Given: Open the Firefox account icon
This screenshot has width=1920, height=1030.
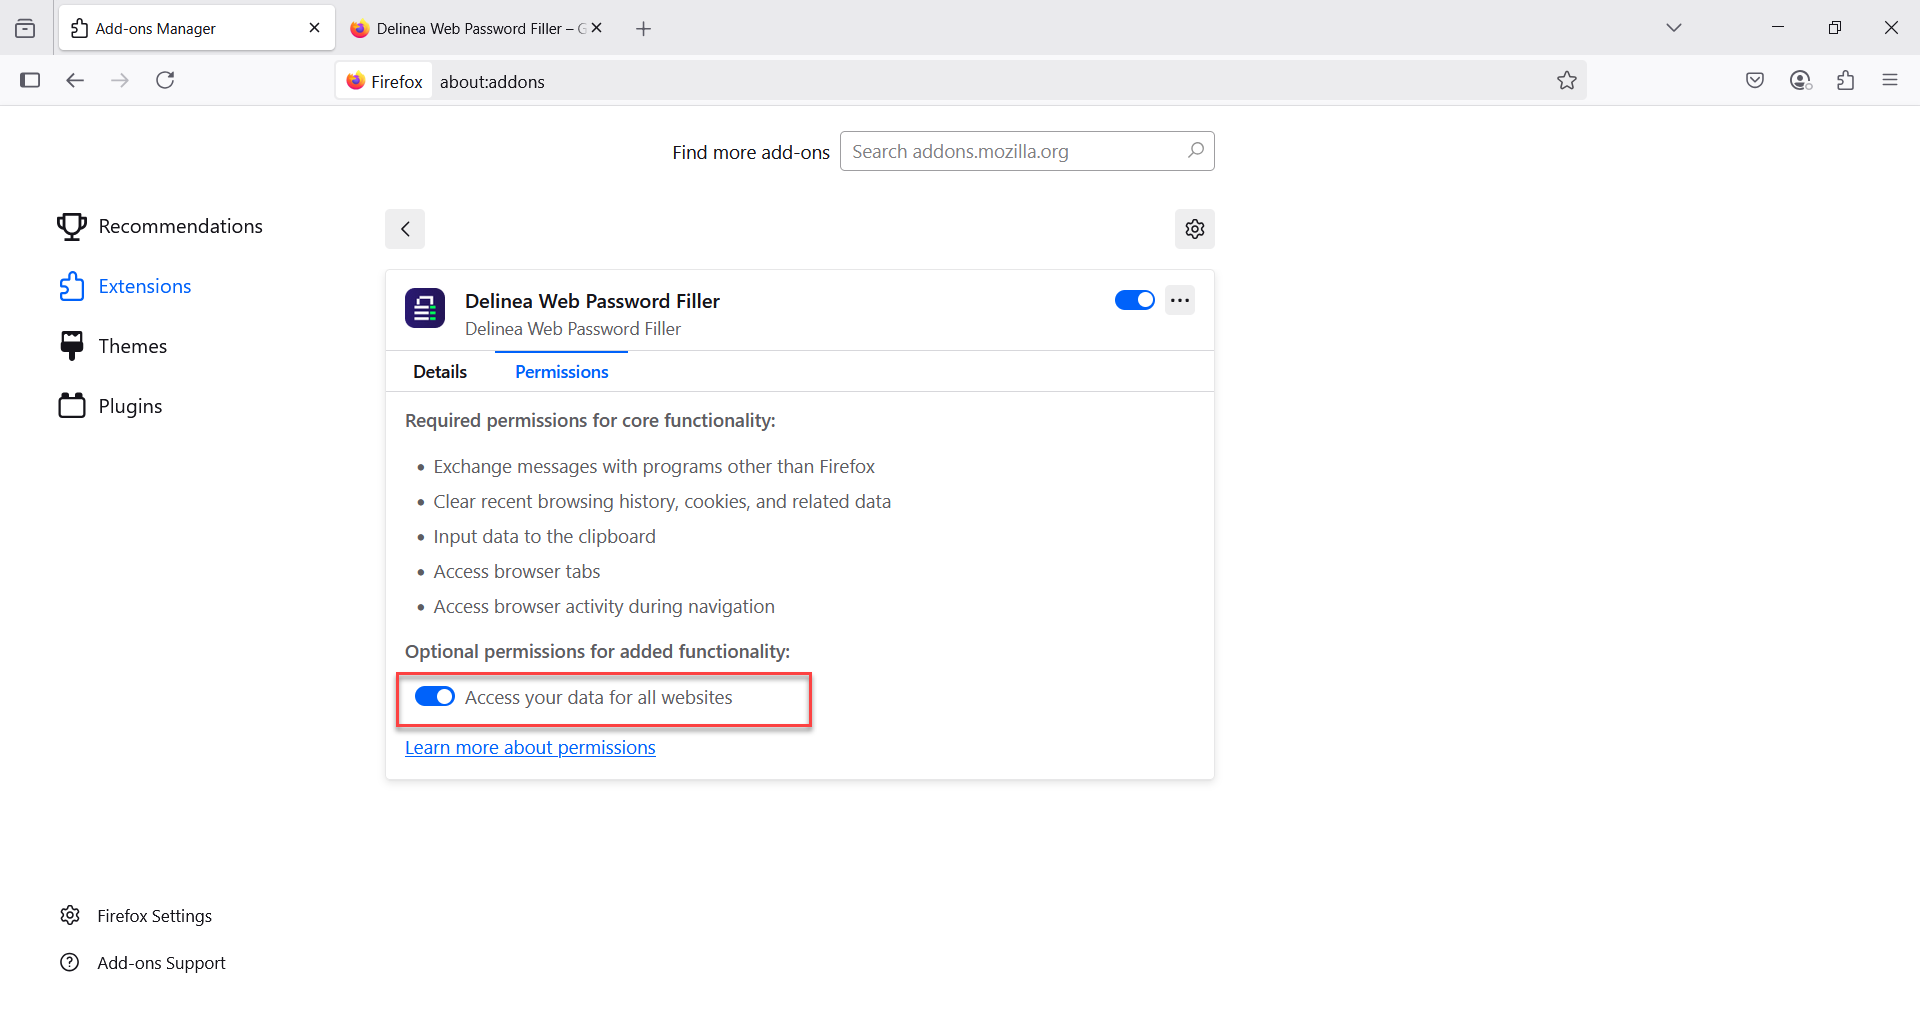Looking at the screenshot, I should 1800,81.
